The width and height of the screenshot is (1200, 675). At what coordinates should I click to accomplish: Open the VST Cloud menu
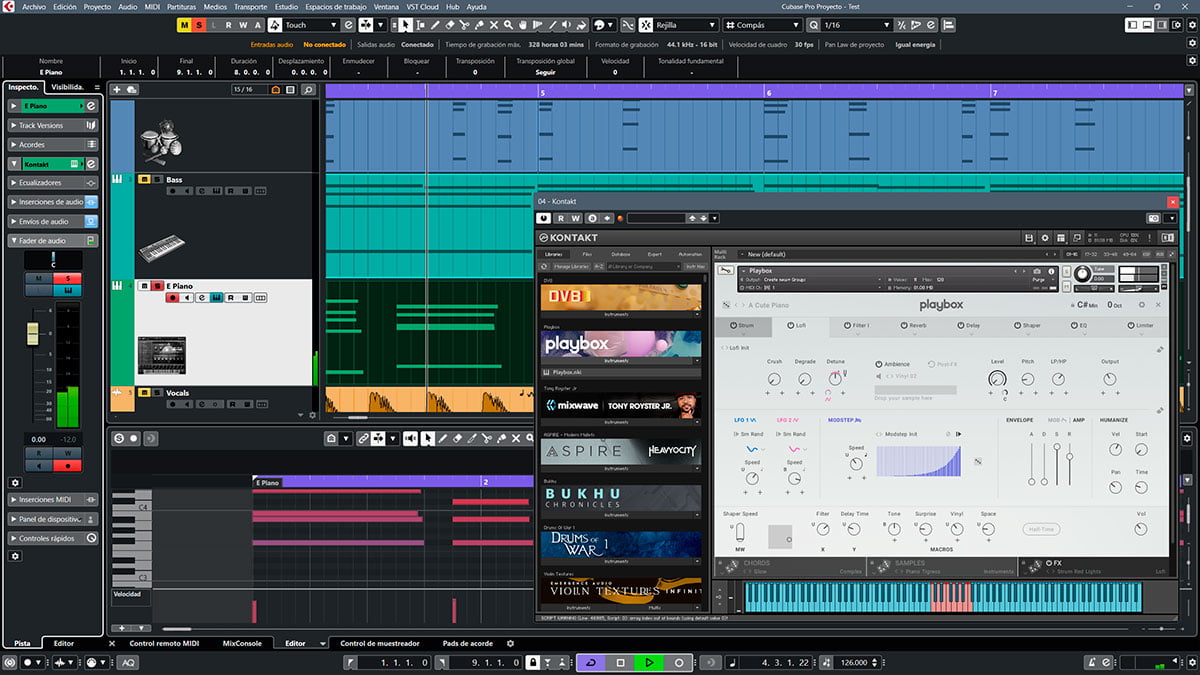coord(422,6)
